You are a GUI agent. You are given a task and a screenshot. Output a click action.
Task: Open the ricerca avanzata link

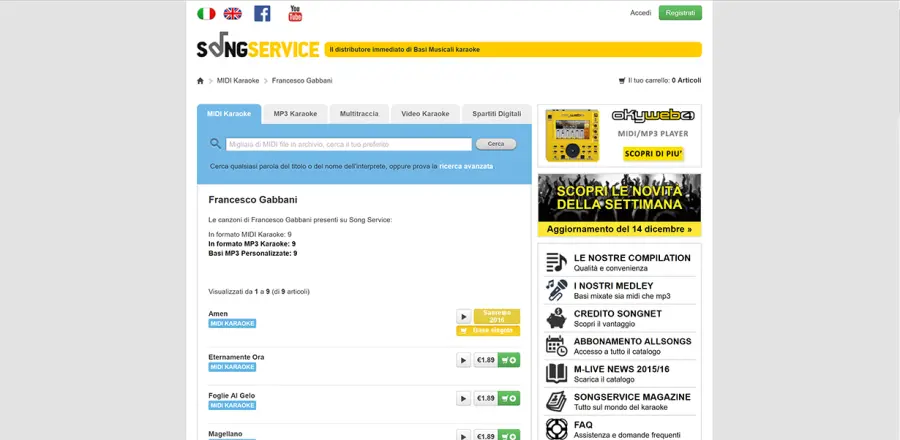(x=466, y=166)
